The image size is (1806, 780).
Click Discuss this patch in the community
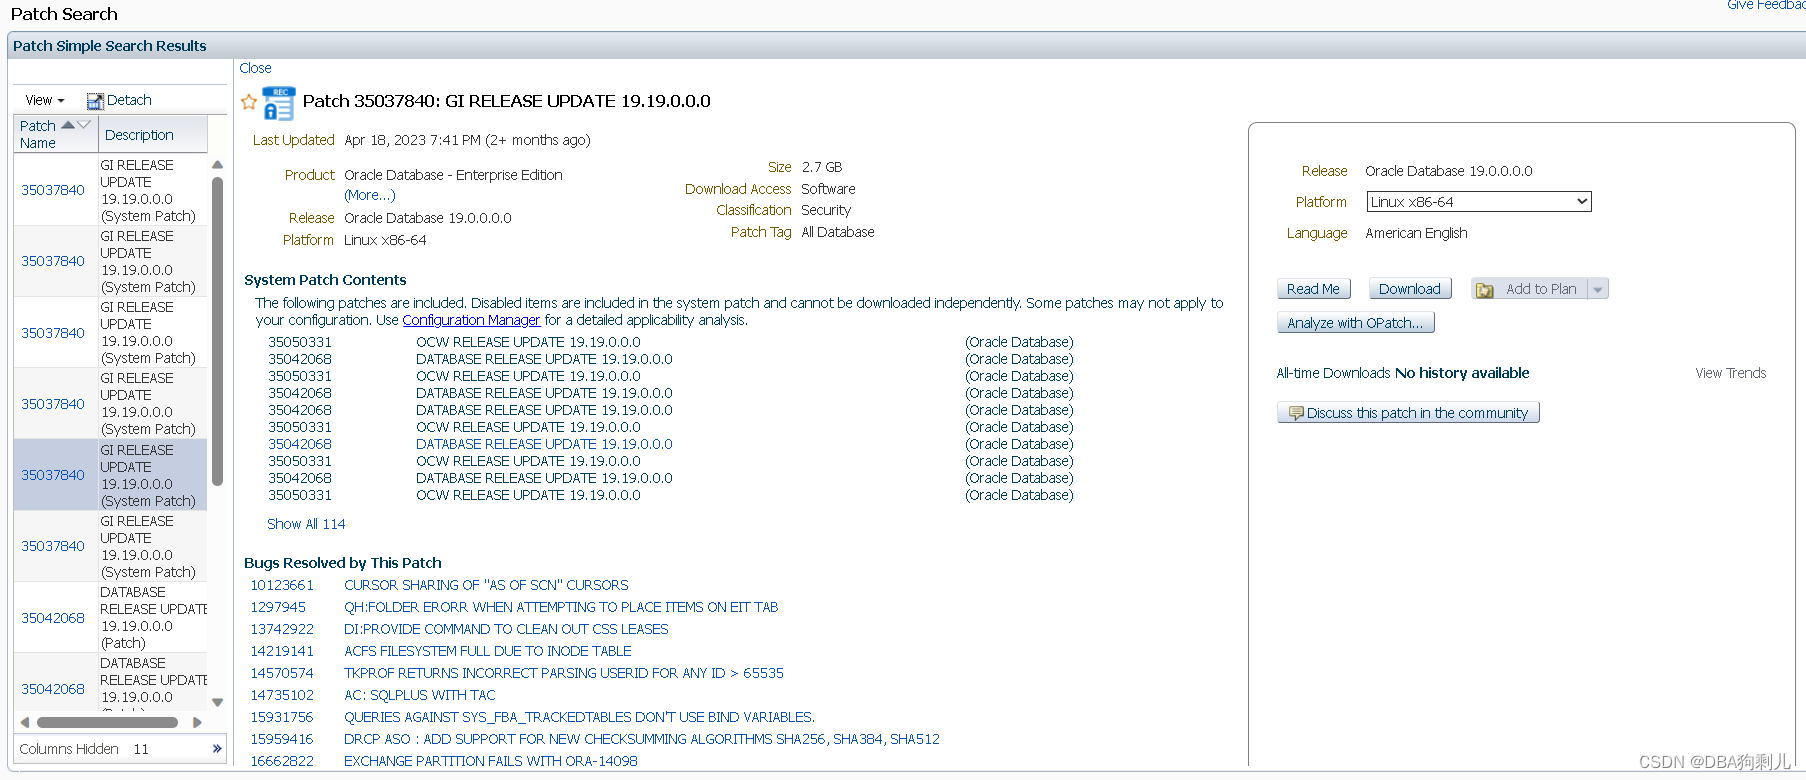coord(1408,413)
